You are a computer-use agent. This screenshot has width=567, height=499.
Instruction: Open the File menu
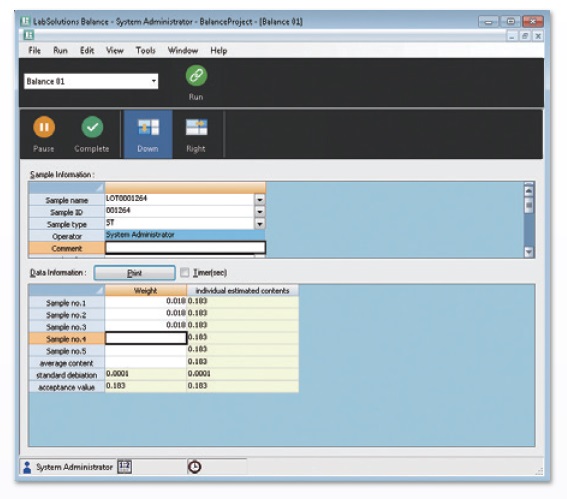point(34,50)
